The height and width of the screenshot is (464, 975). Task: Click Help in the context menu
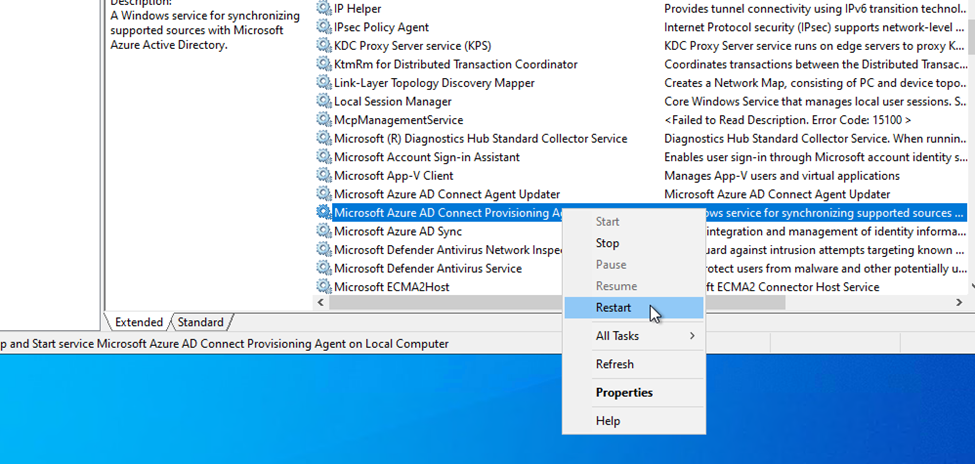(634, 421)
